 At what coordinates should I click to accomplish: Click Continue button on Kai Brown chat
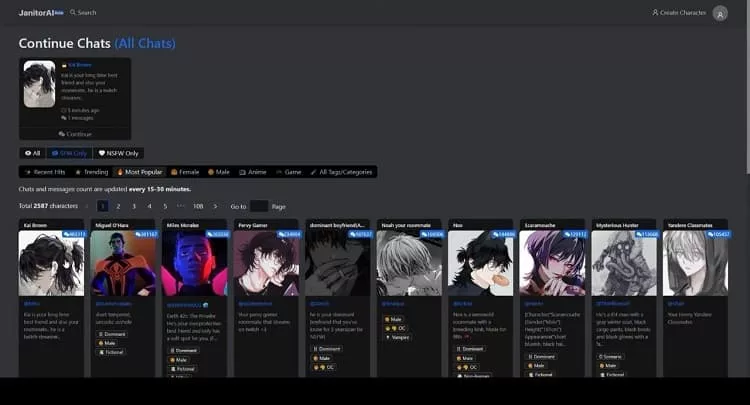tap(75, 134)
